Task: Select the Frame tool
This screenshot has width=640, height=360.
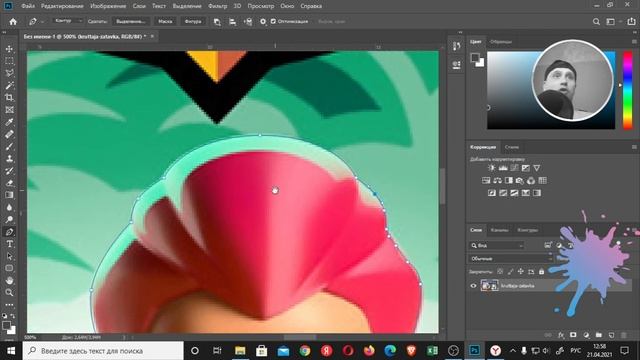Action: click(9, 110)
